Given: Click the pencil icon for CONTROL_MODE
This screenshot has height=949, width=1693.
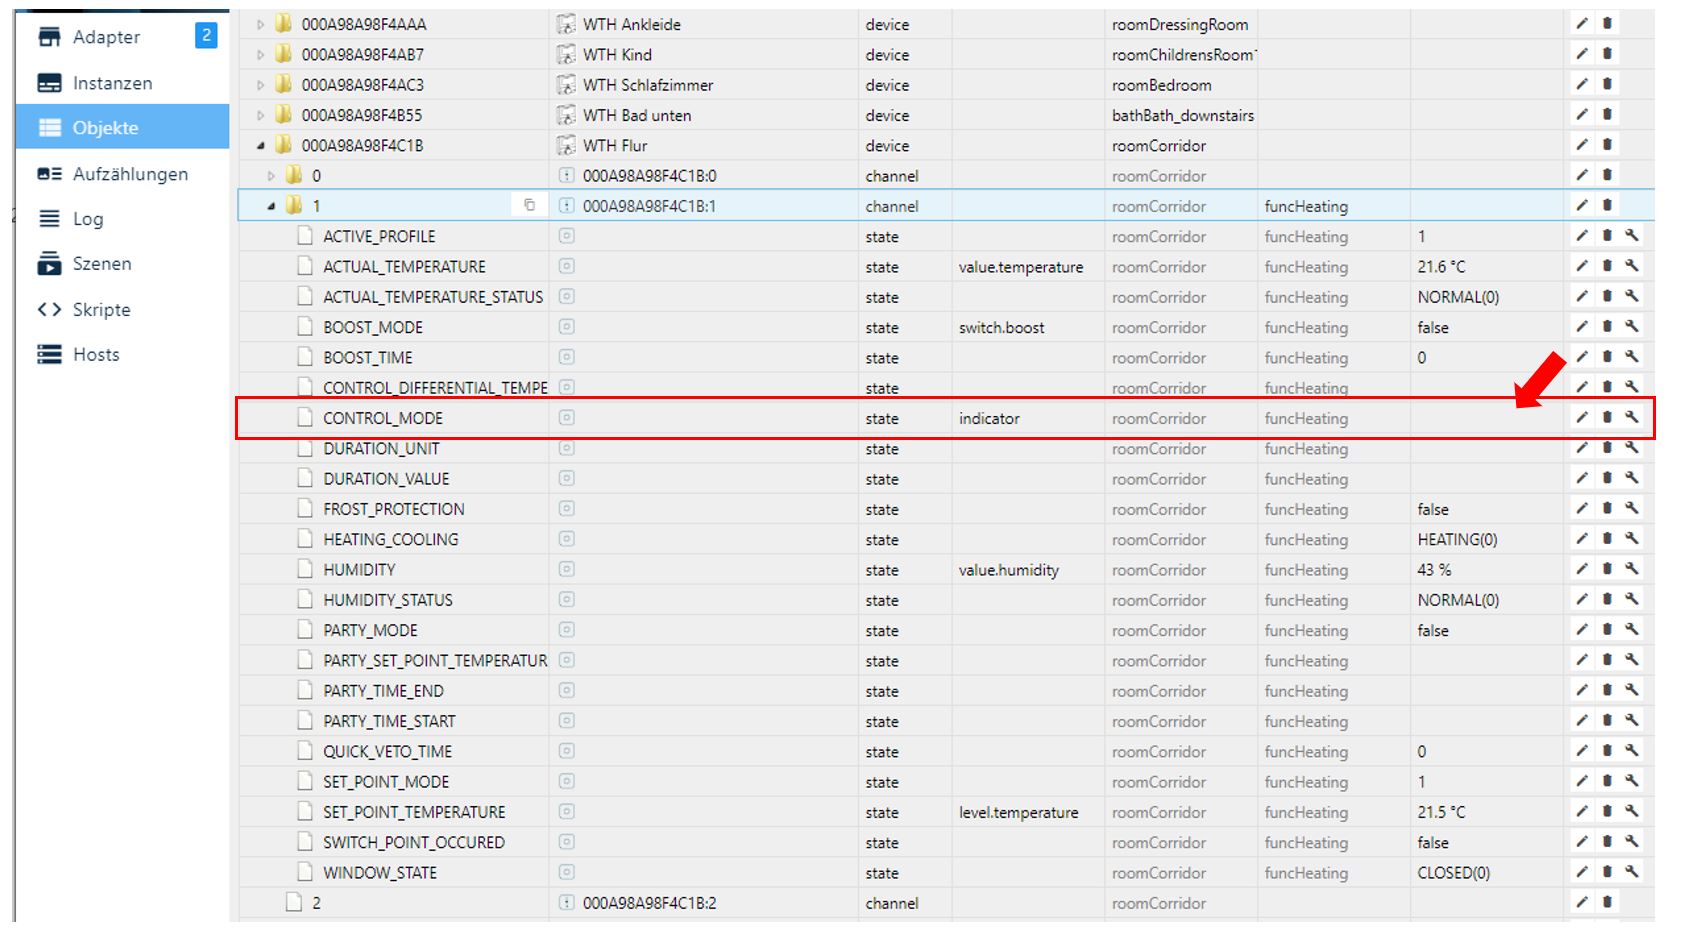Looking at the screenshot, I should point(1582,418).
